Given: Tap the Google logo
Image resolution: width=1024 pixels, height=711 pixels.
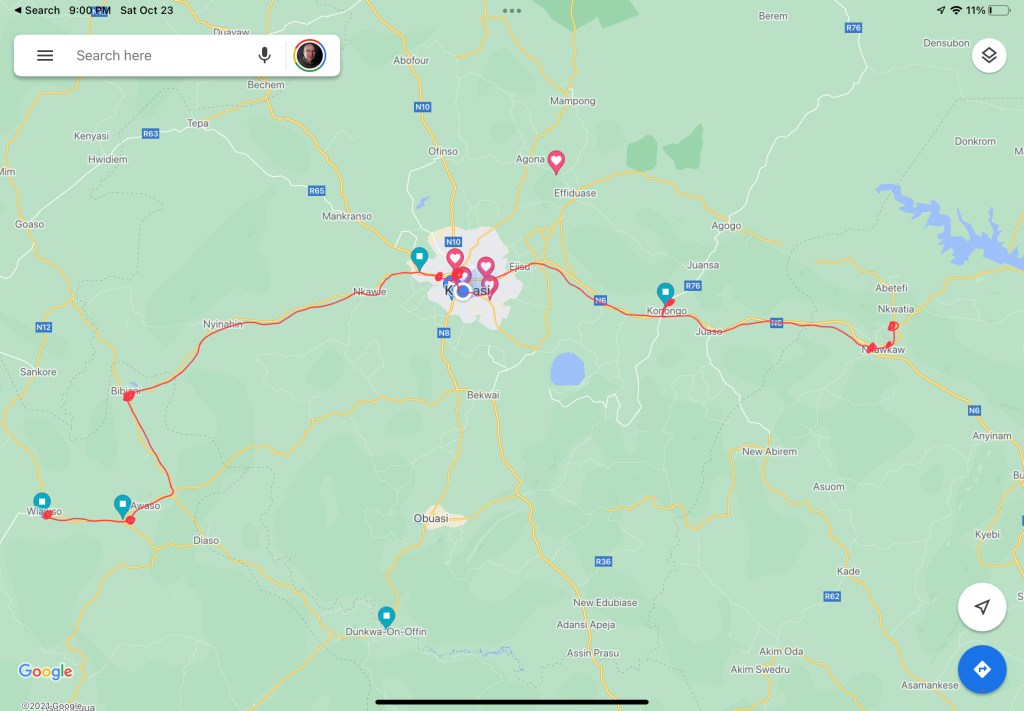Looking at the screenshot, I should point(45,671).
